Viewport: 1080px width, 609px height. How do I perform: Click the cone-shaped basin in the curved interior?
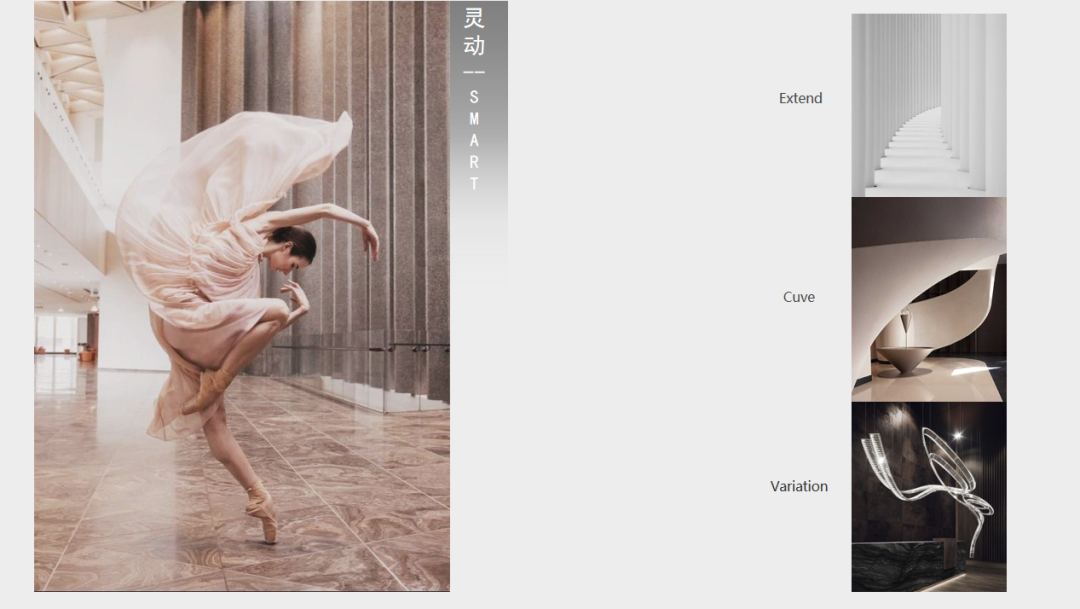(x=906, y=359)
